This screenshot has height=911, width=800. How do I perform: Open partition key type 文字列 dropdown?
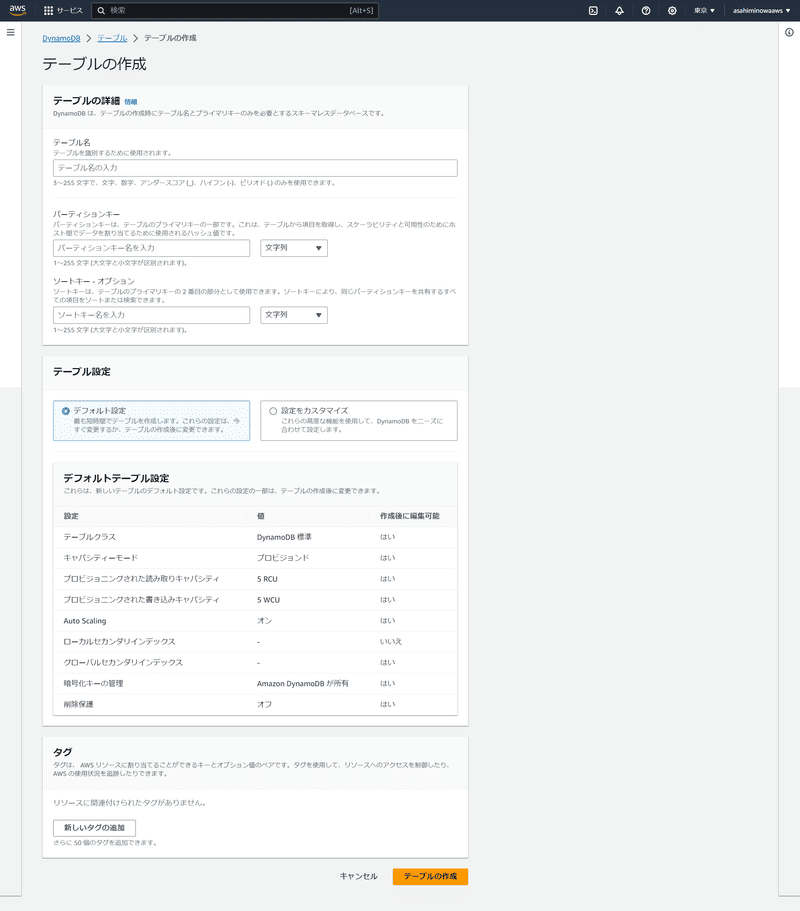(294, 248)
